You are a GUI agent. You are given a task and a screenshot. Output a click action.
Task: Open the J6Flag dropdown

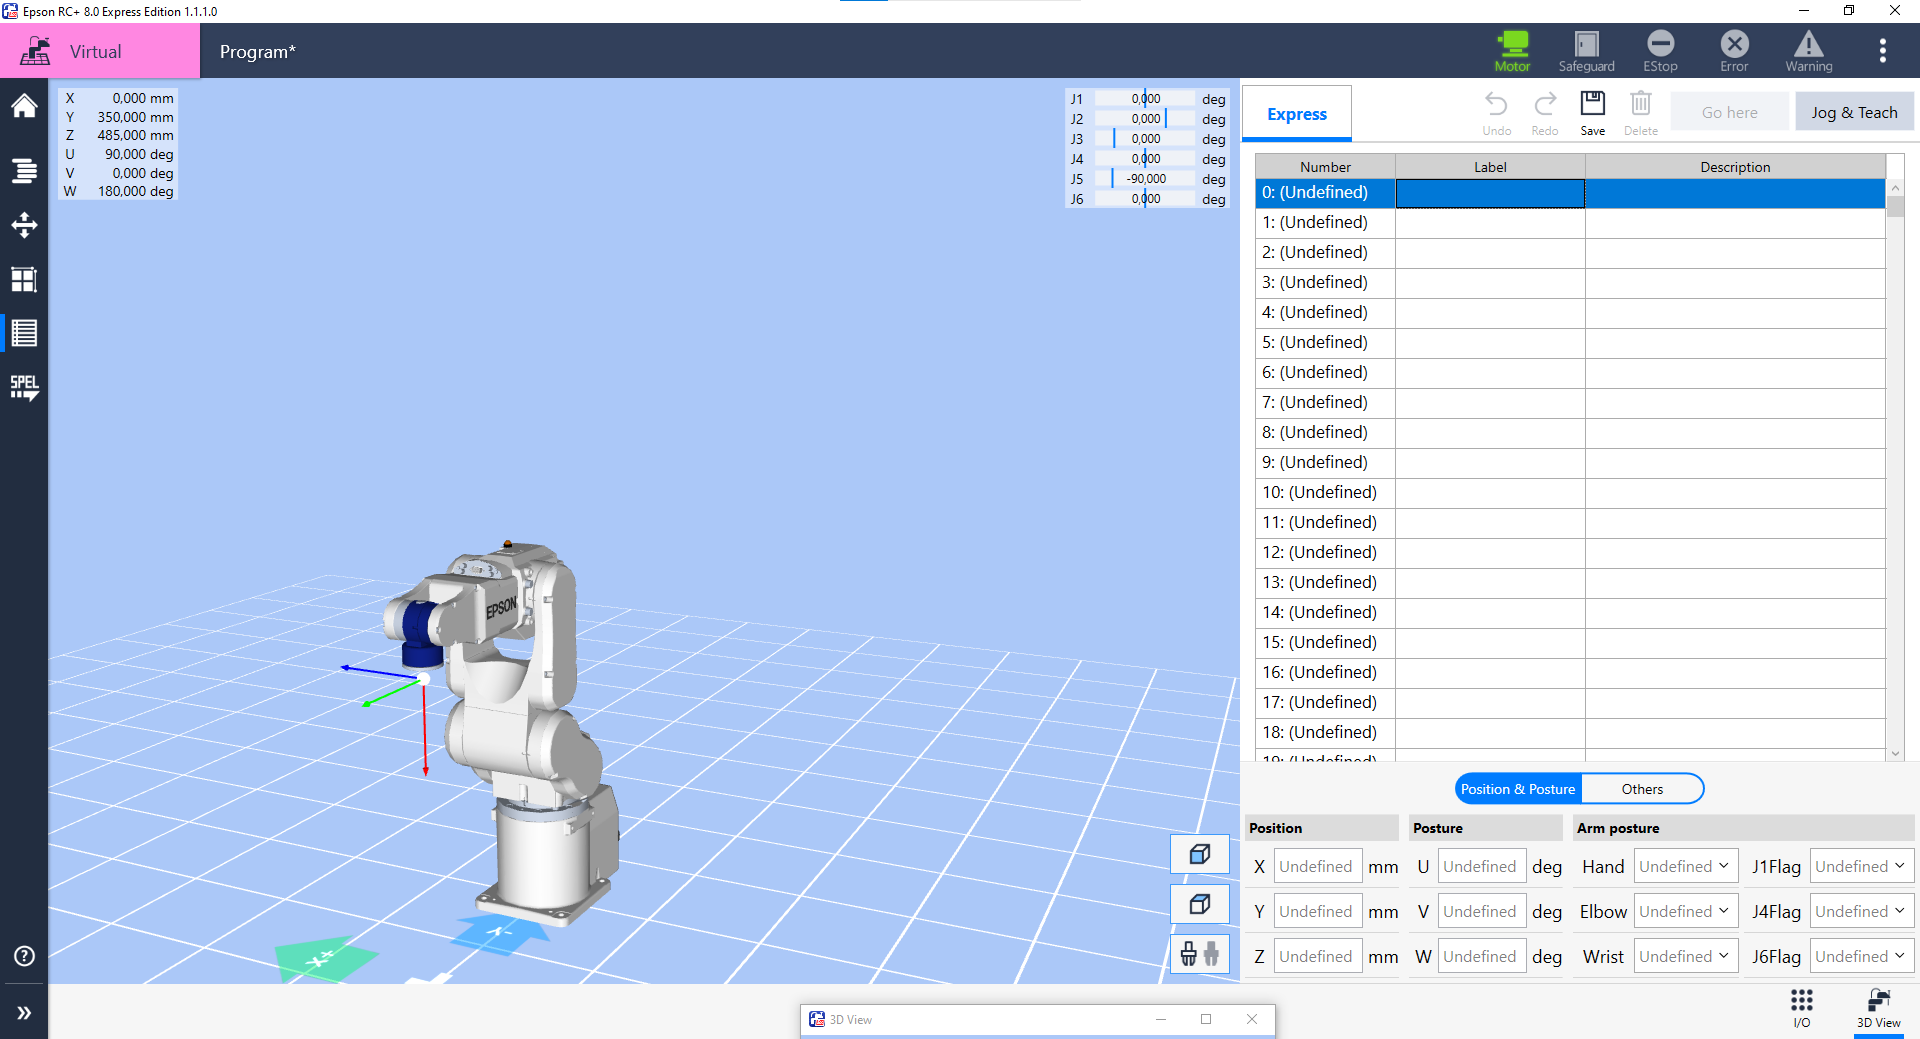tap(1862, 957)
